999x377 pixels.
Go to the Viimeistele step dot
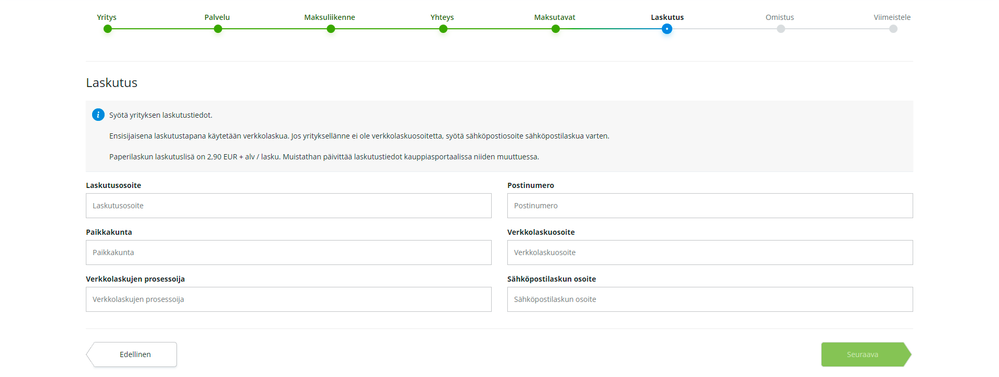point(893,29)
